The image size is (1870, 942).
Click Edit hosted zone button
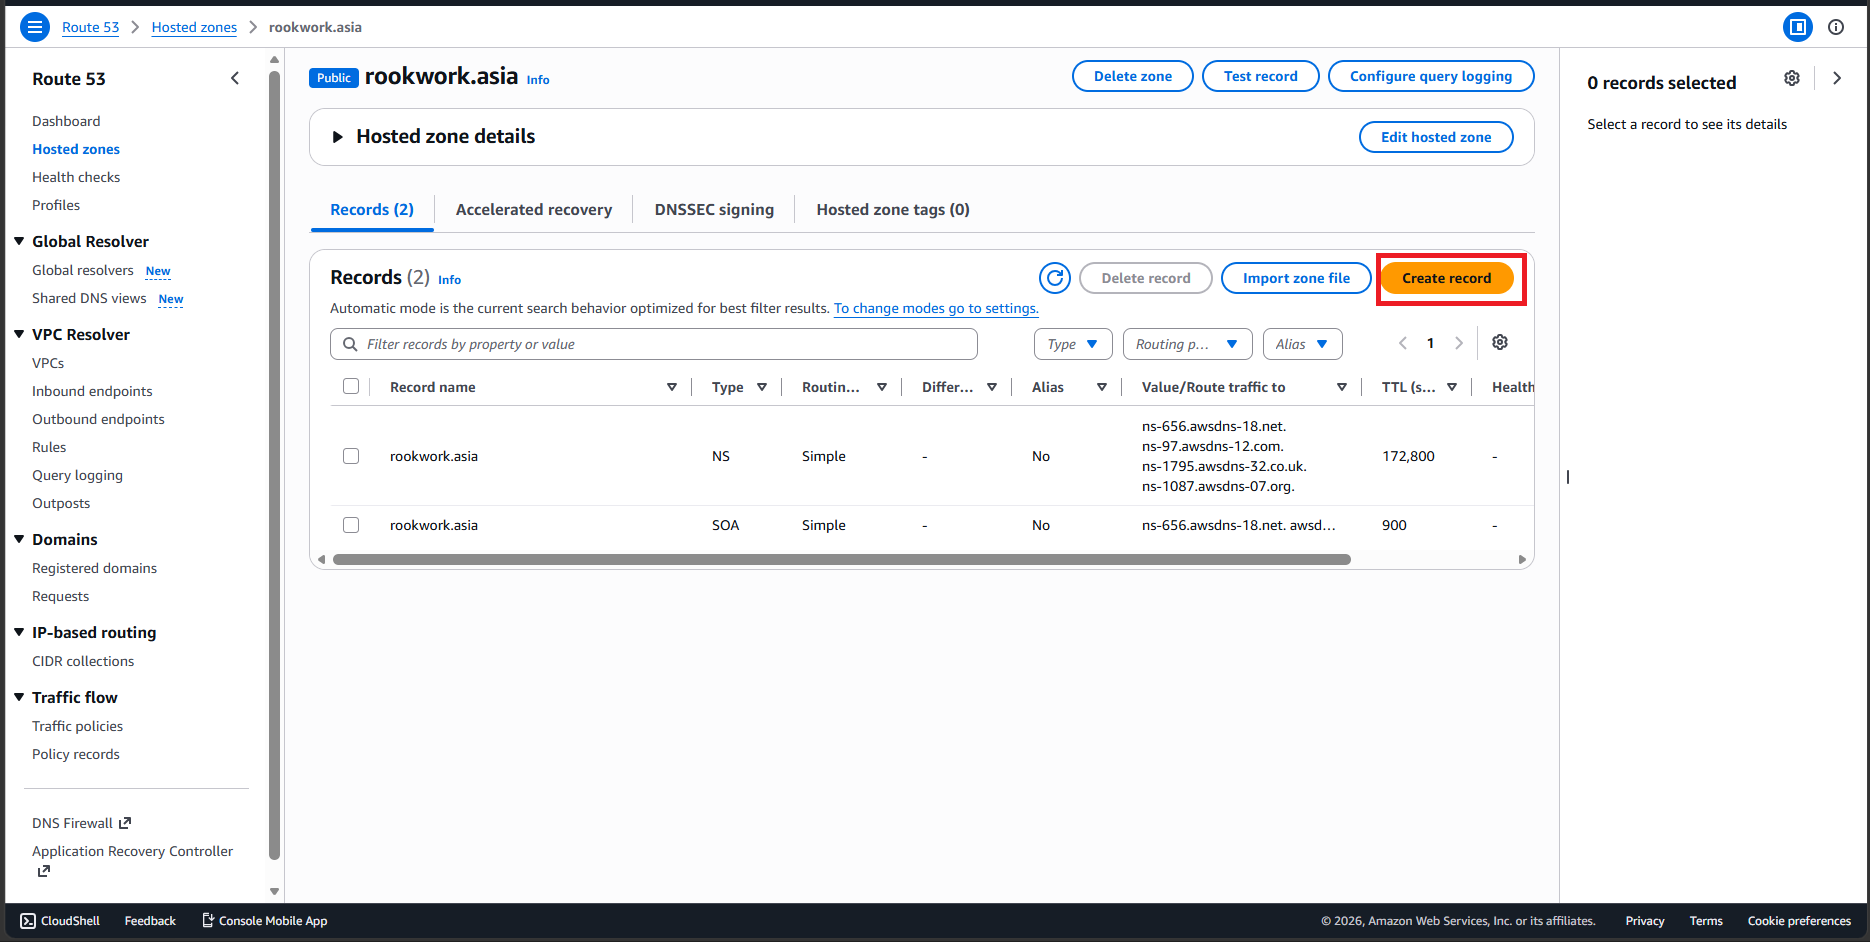(1436, 137)
